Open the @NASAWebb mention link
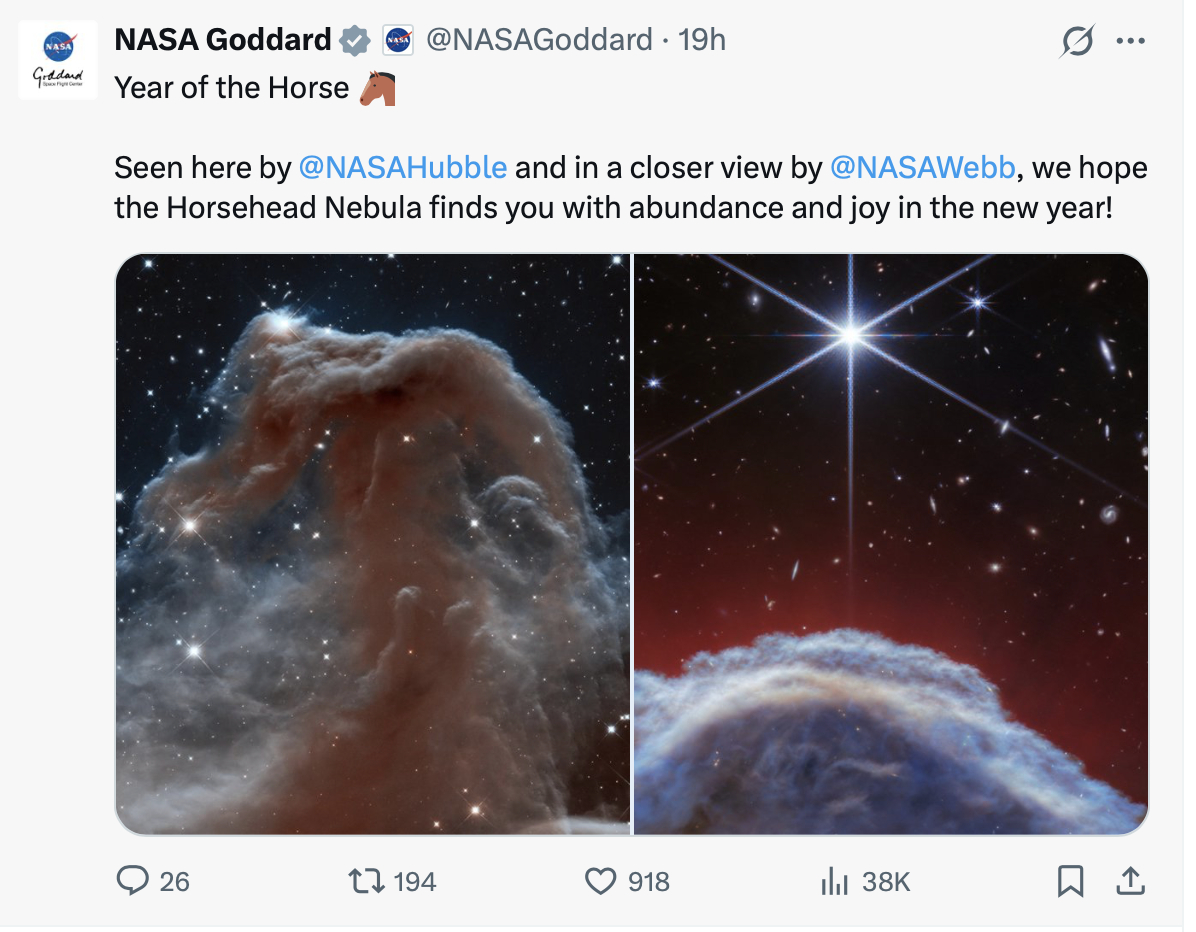The image size is (1196, 932). click(x=923, y=167)
